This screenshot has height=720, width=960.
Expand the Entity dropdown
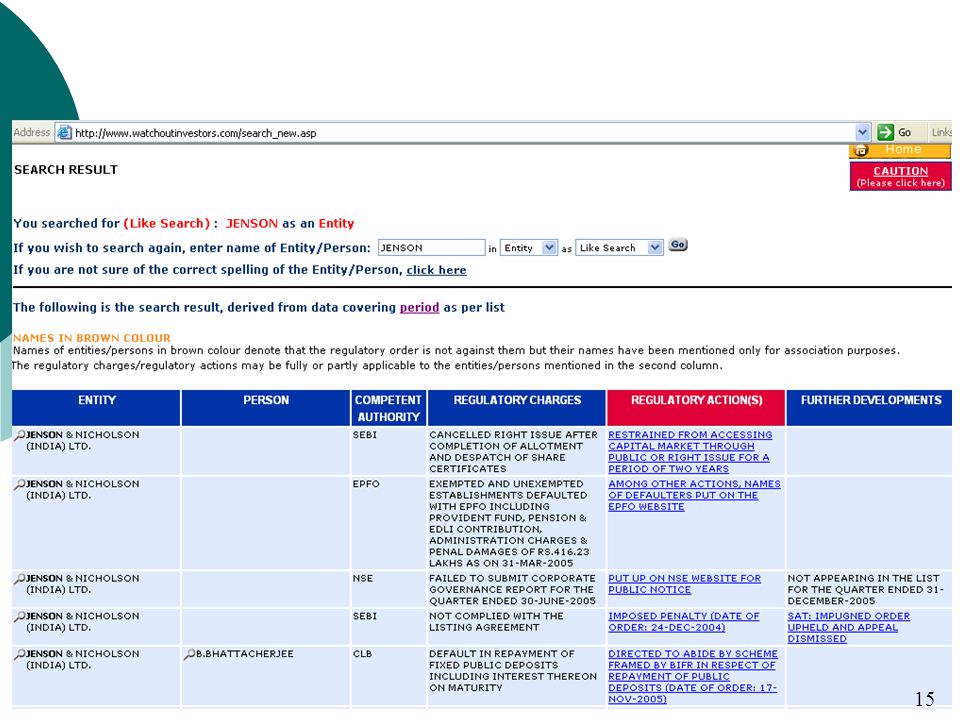coord(549,247)
